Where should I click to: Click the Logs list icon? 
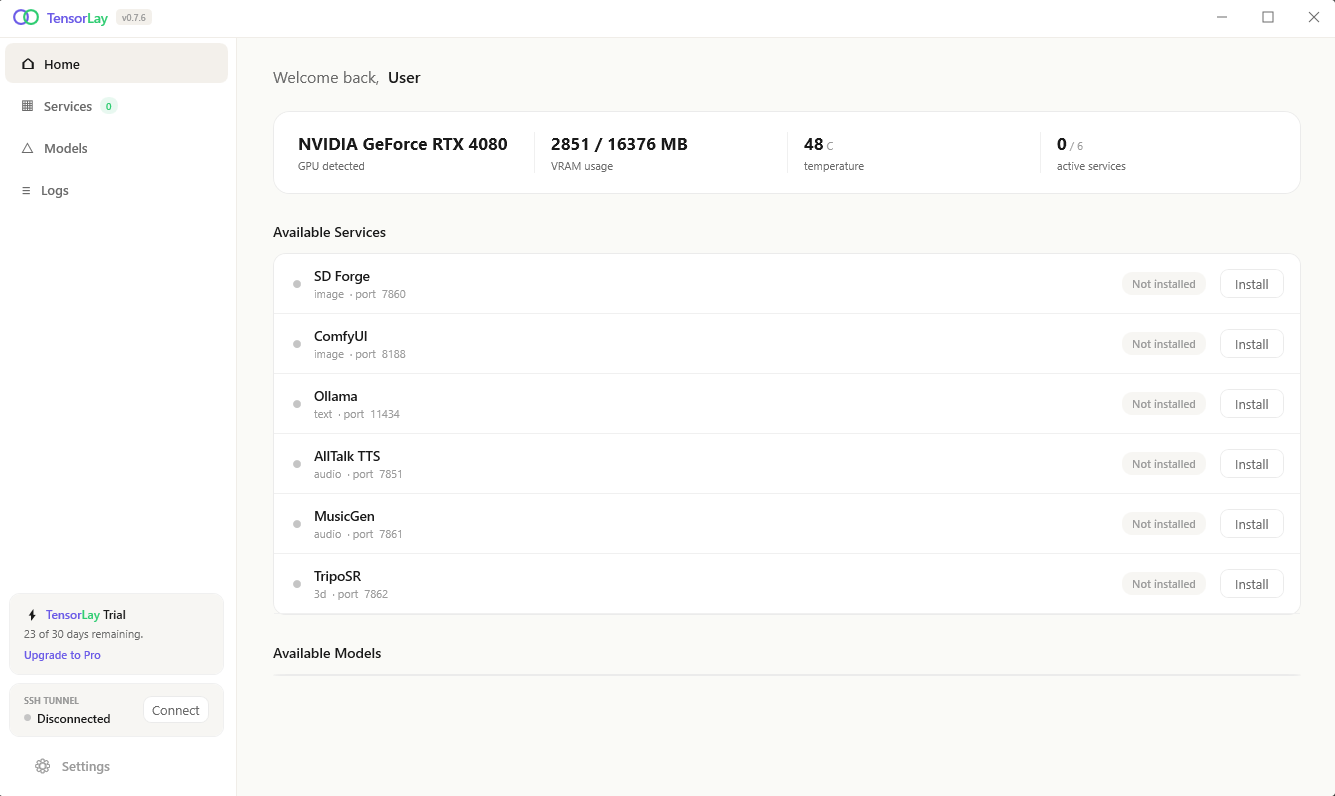click(27, 190)
